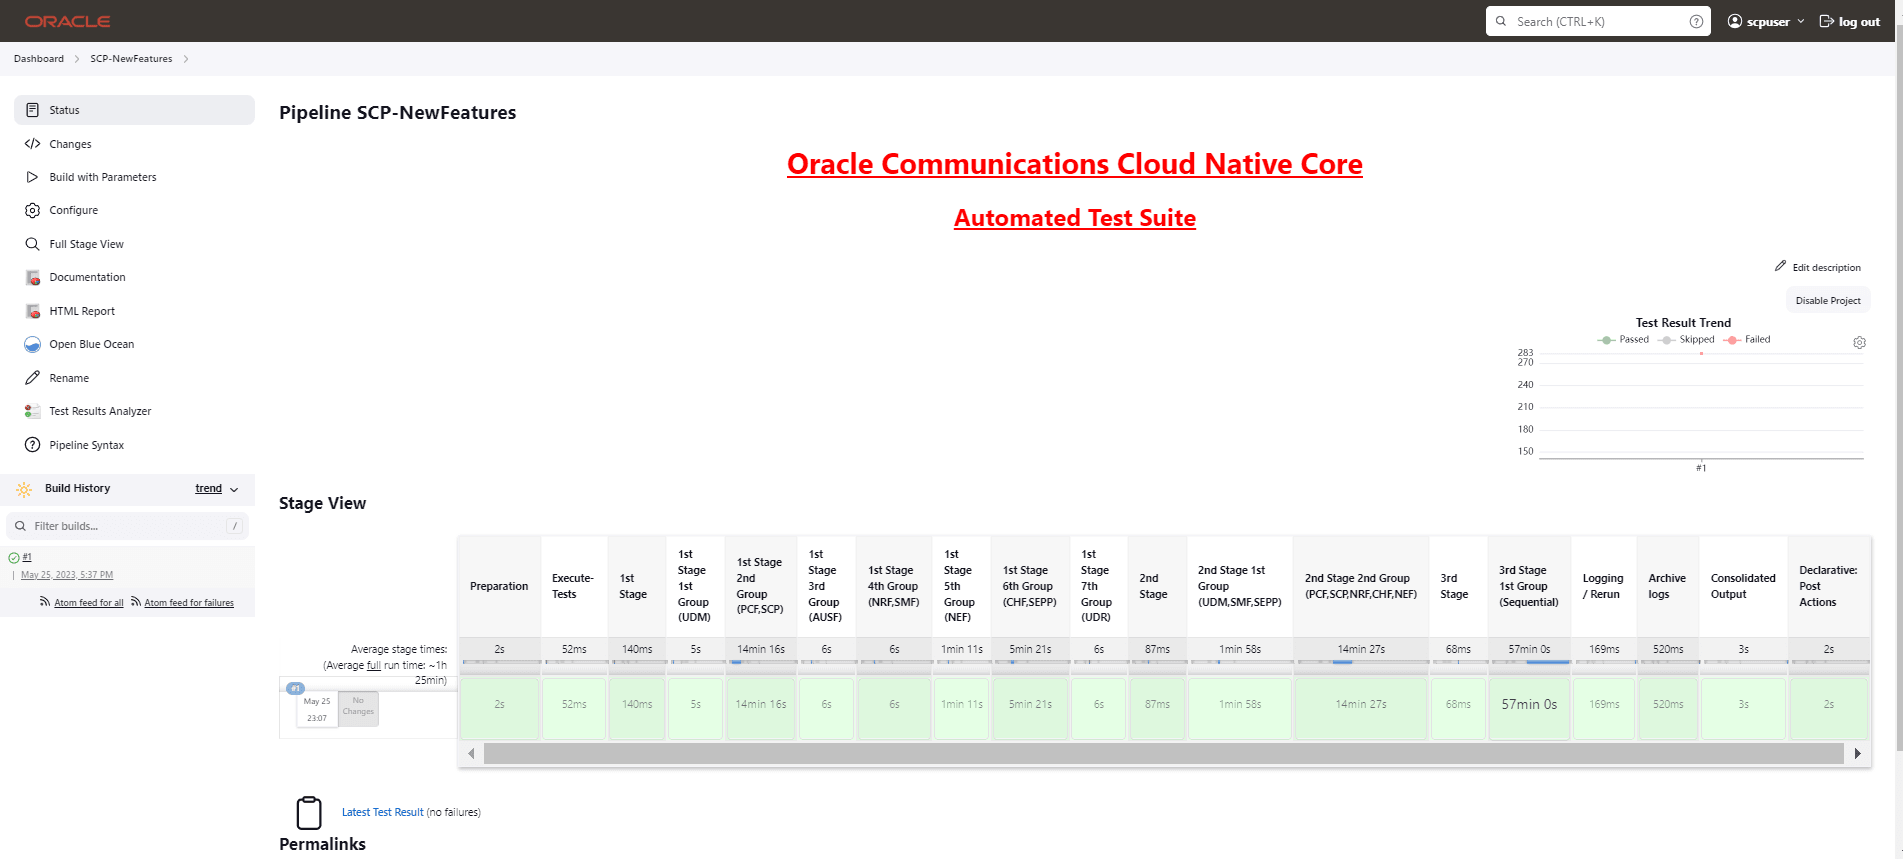The width and height of the screenshot is (1903, 859).
Task: Go to Dashboard breadcrumb
Action: click(x=39, y=59)
